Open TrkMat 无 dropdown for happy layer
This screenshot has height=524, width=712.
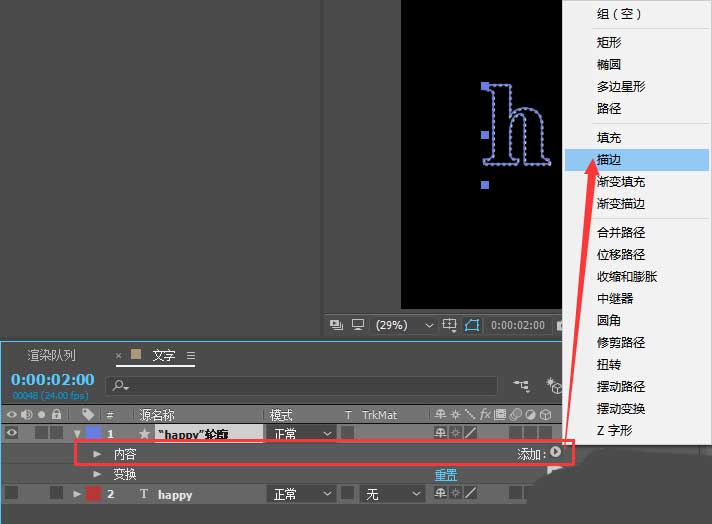(393, 494)
